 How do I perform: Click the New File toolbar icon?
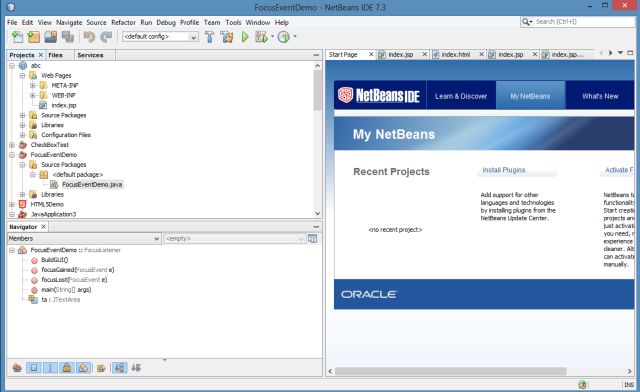coord(17,37)
